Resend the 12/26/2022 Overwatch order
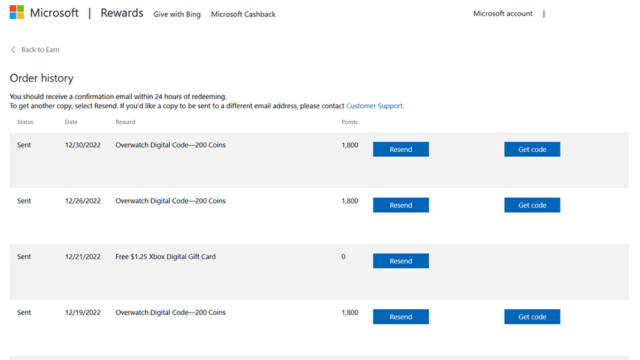This screenshot has height=360, width=640. click(x=401, y=205)
